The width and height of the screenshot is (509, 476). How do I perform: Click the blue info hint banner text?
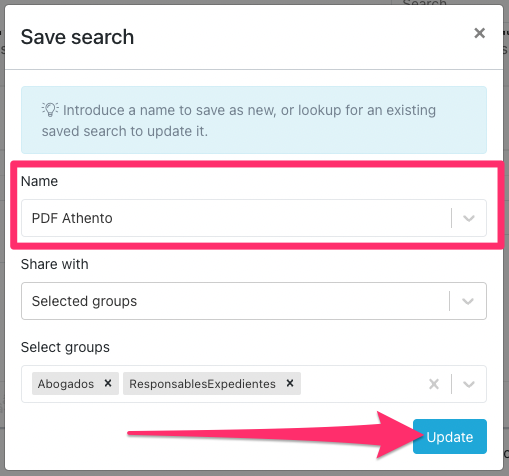click(x=239, y=120)
